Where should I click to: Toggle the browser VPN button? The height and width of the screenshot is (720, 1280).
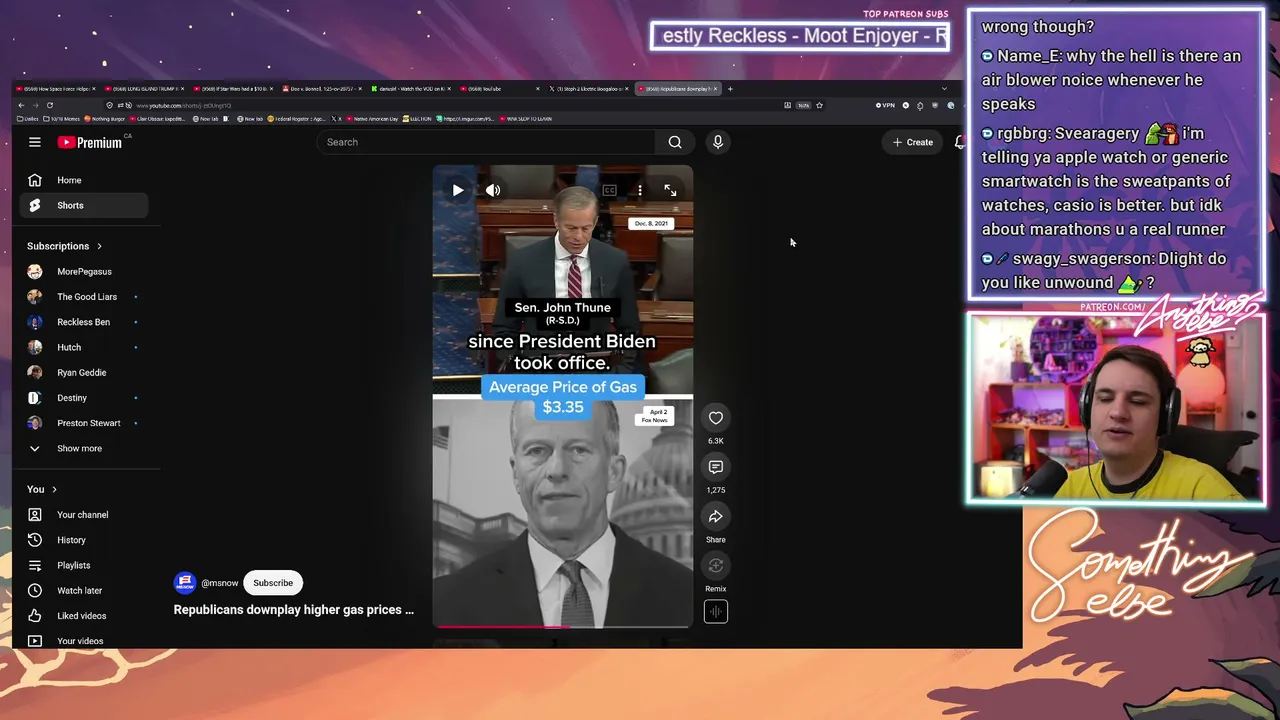[885, 105]
